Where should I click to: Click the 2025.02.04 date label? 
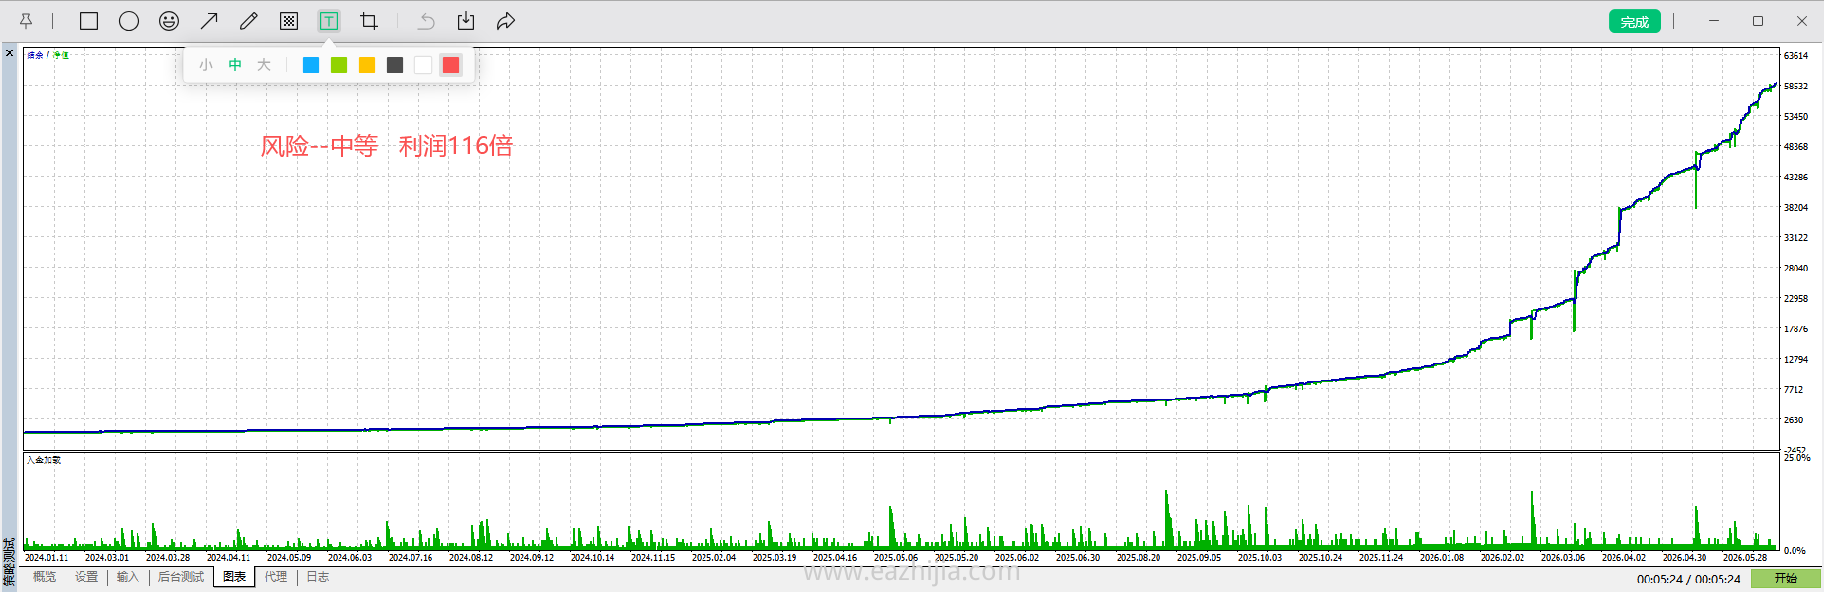[714, 558]
